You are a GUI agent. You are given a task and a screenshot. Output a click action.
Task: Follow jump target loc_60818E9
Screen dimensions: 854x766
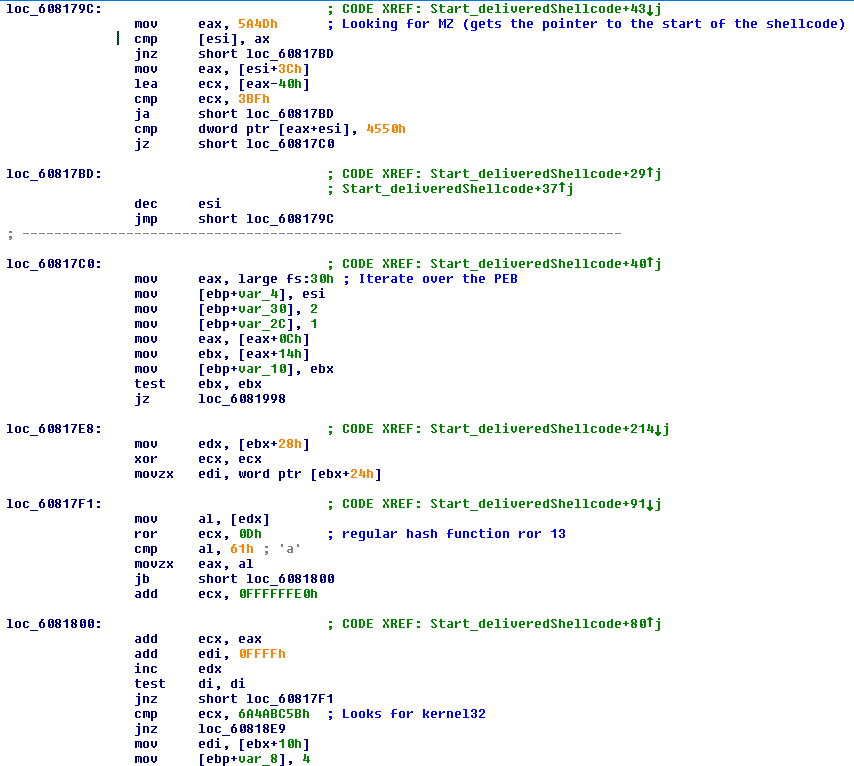(242, 729)
